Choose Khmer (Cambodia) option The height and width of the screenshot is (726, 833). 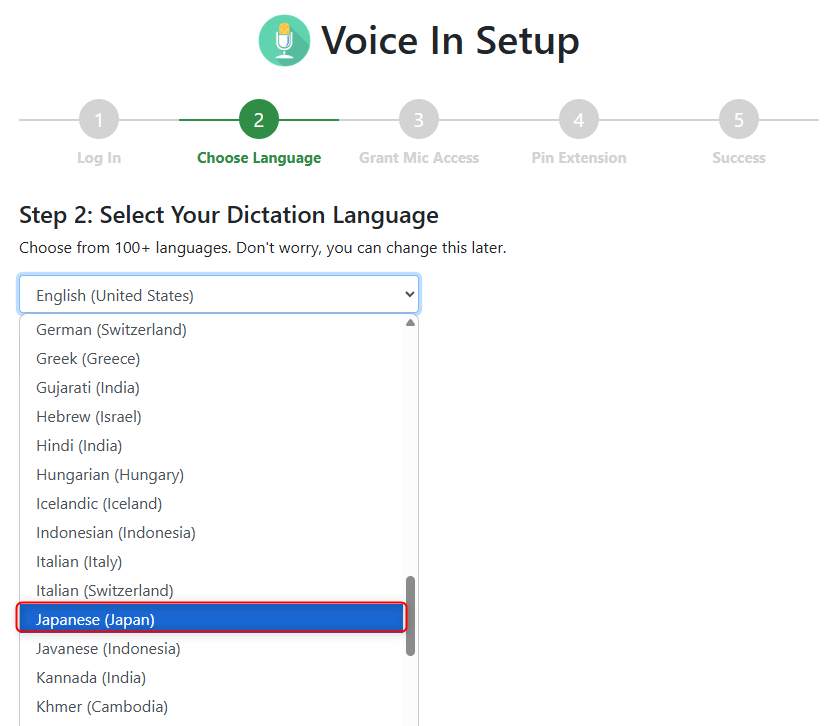(x=212, y=707)
